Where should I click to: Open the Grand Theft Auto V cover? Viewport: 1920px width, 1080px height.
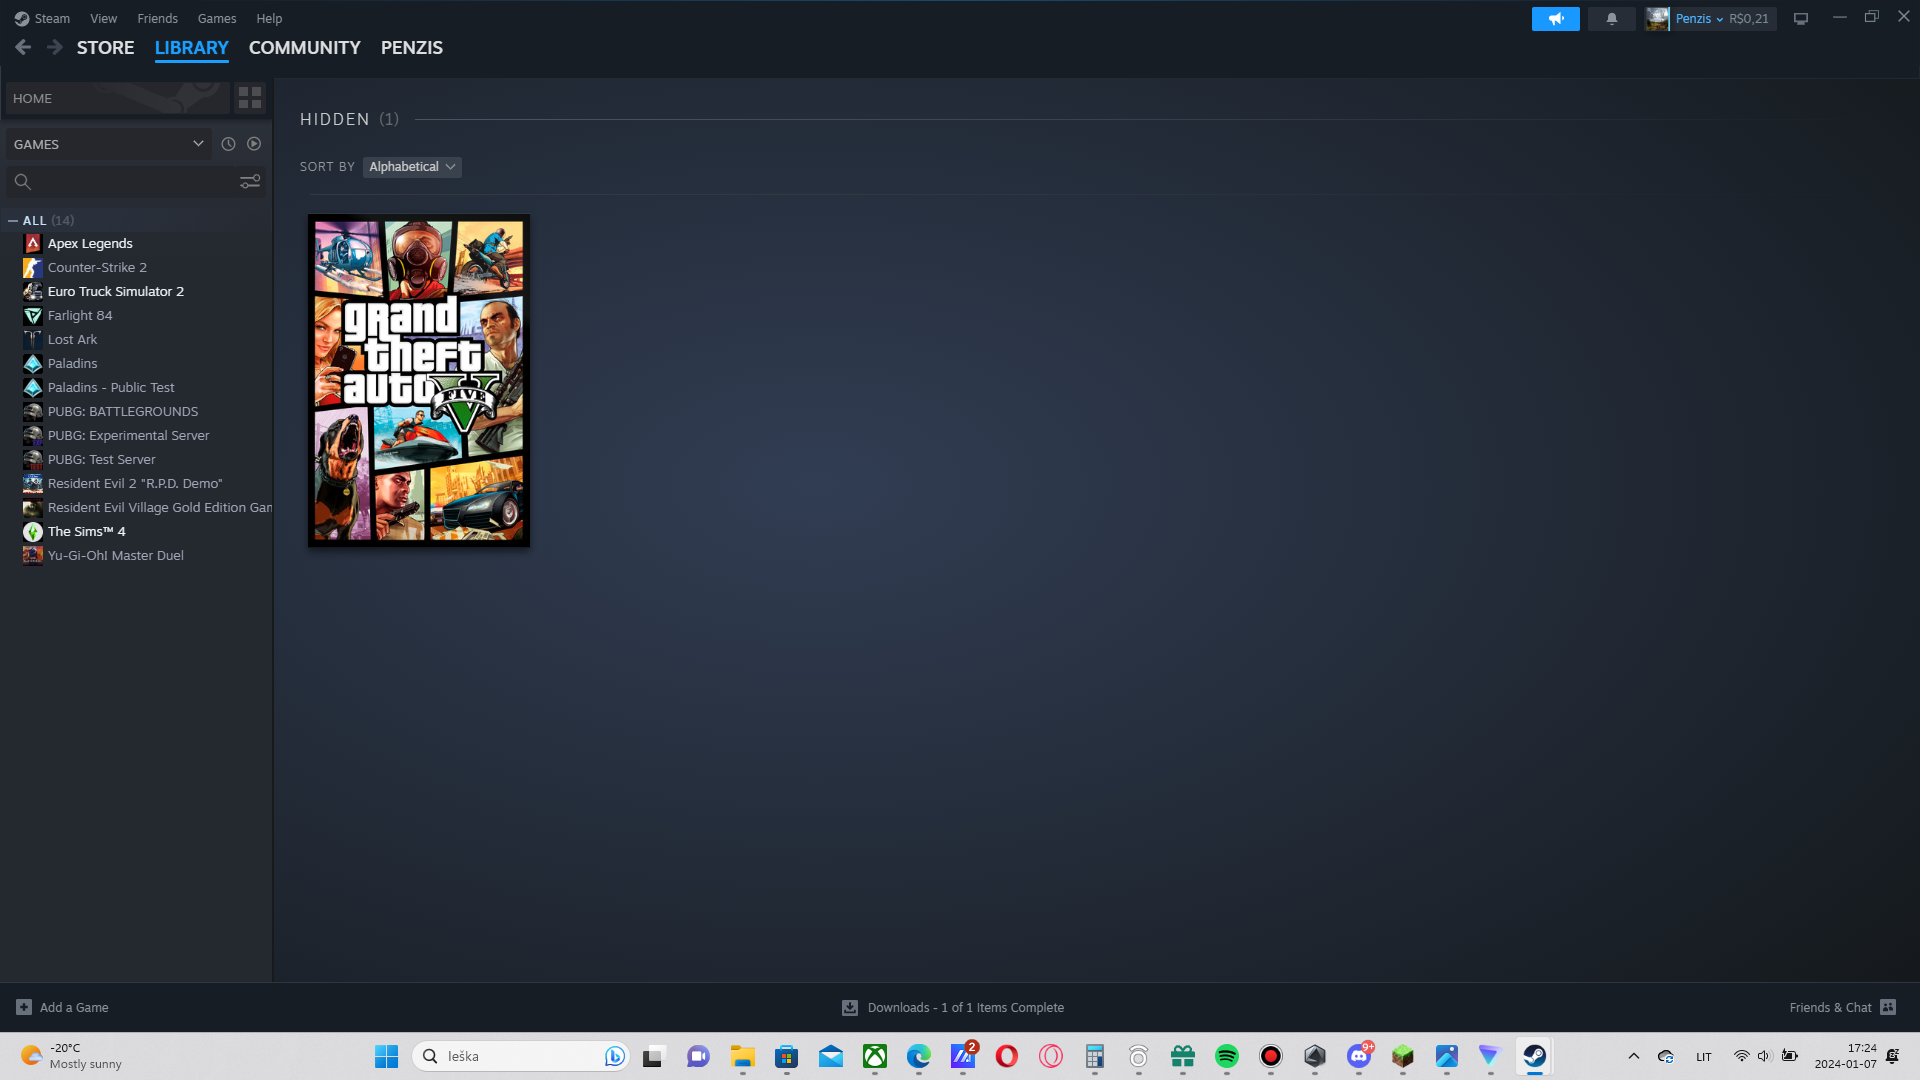pyautogui.click(x=419, y=381)
